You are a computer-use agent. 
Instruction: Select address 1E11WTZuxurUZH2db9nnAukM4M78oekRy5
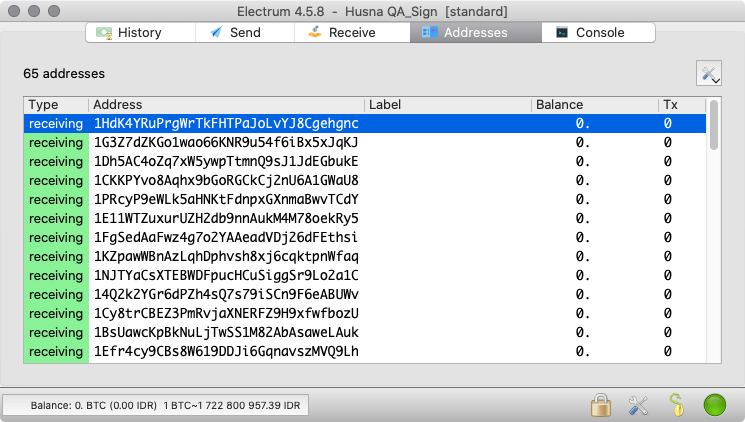[x=226, y=219]
